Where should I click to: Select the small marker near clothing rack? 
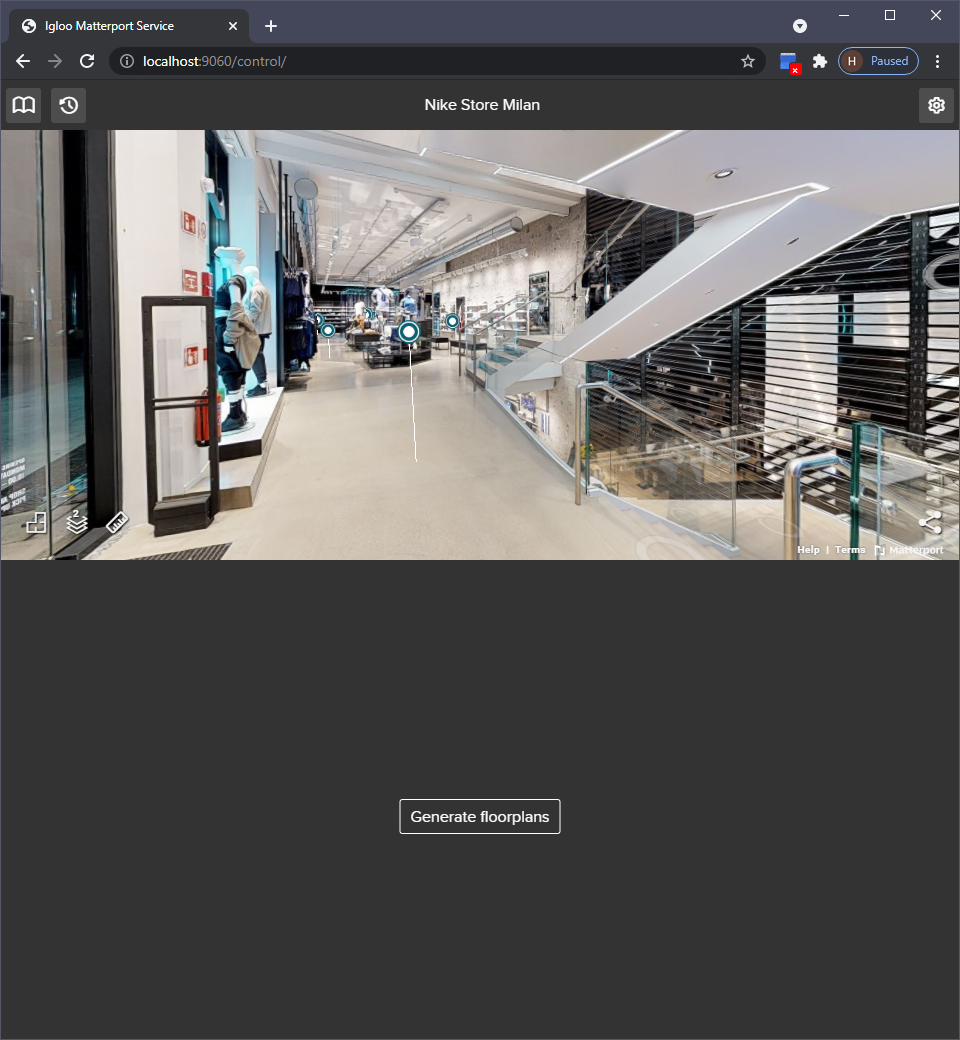(327, 330)
